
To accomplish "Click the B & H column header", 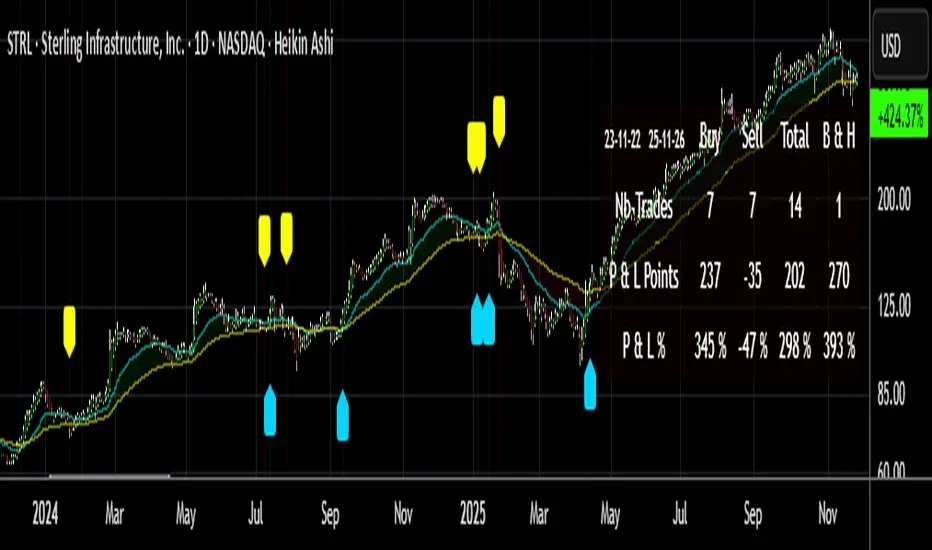I will click(x=839, y=137).
